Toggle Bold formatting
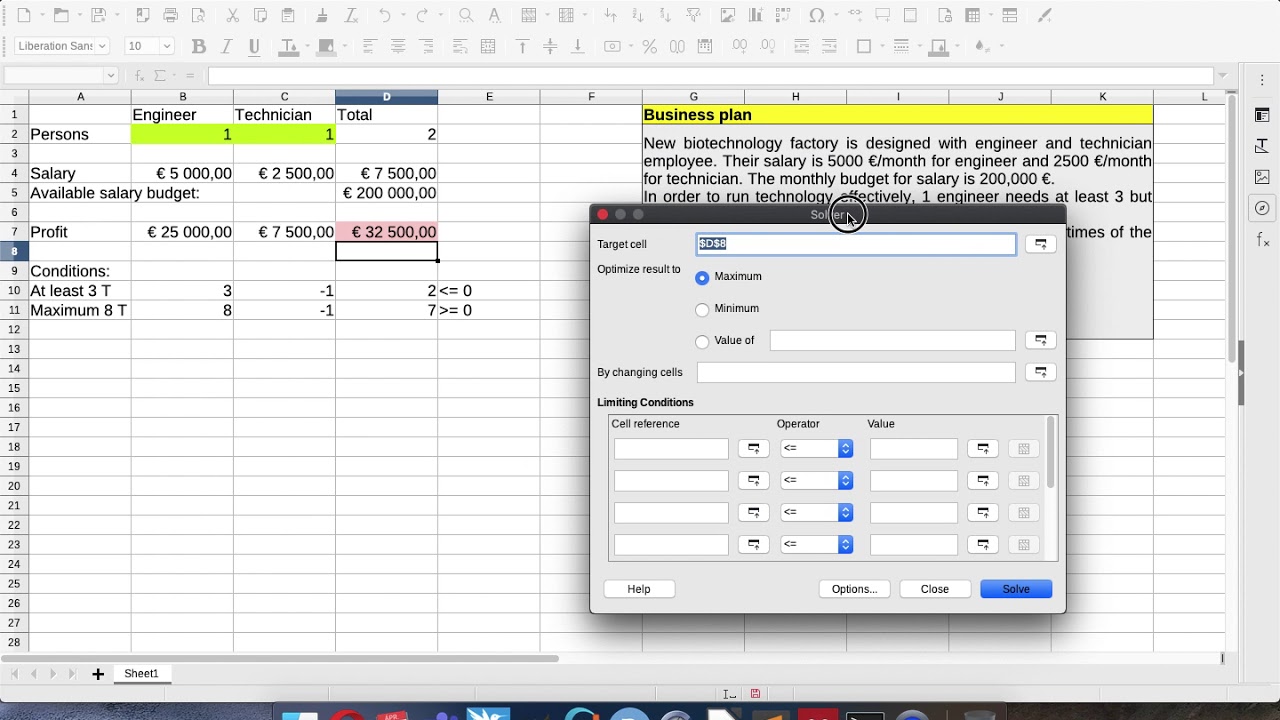1280x720 pixels. [198, 47]
